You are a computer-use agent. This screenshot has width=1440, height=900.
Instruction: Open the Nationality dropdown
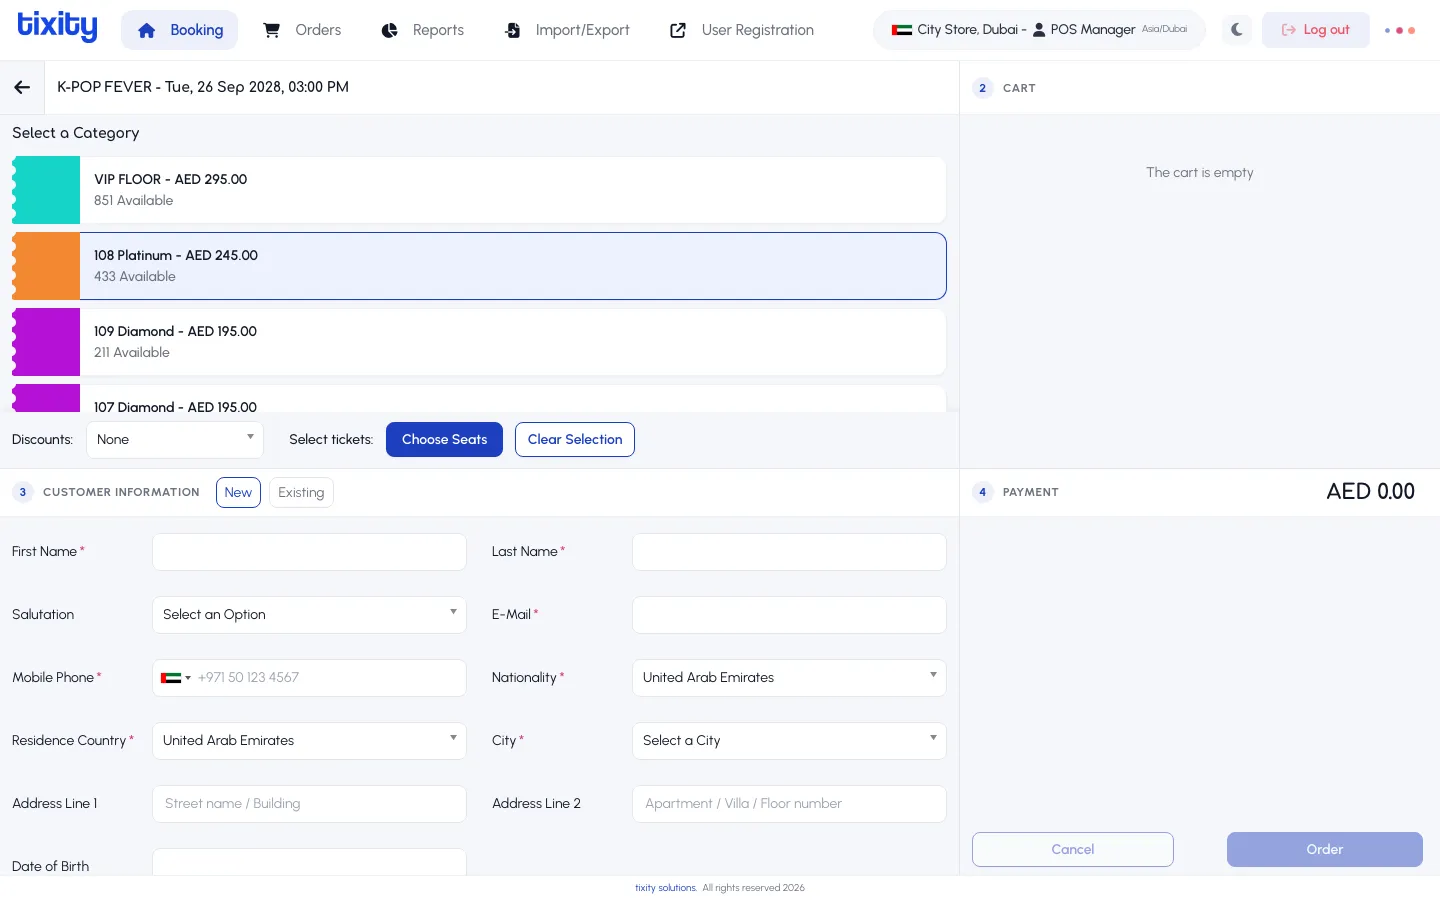[x=789, y=678]
